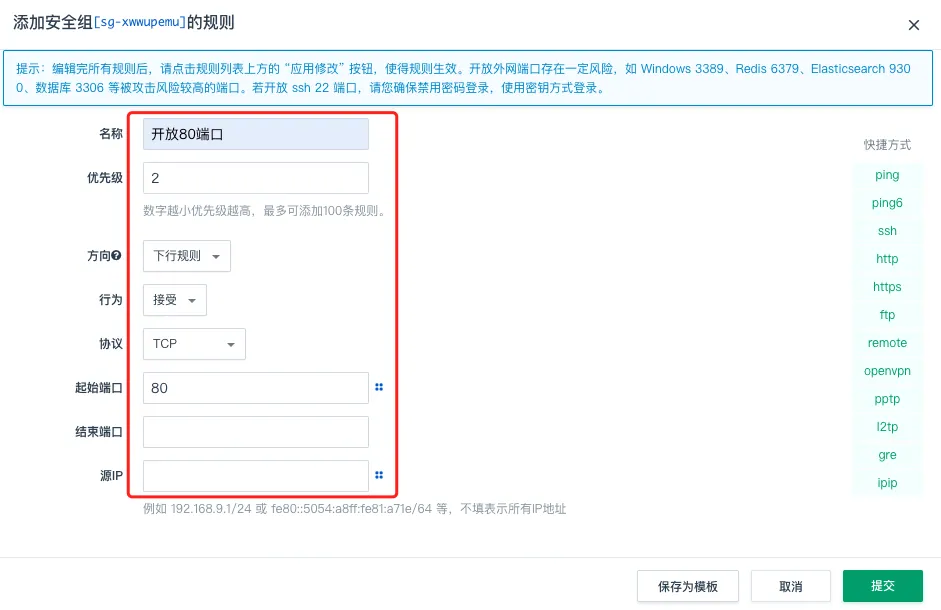This screenshot has height=610, width=941.
Task: Click the help icon next to 方向
Action: point(117,256)
